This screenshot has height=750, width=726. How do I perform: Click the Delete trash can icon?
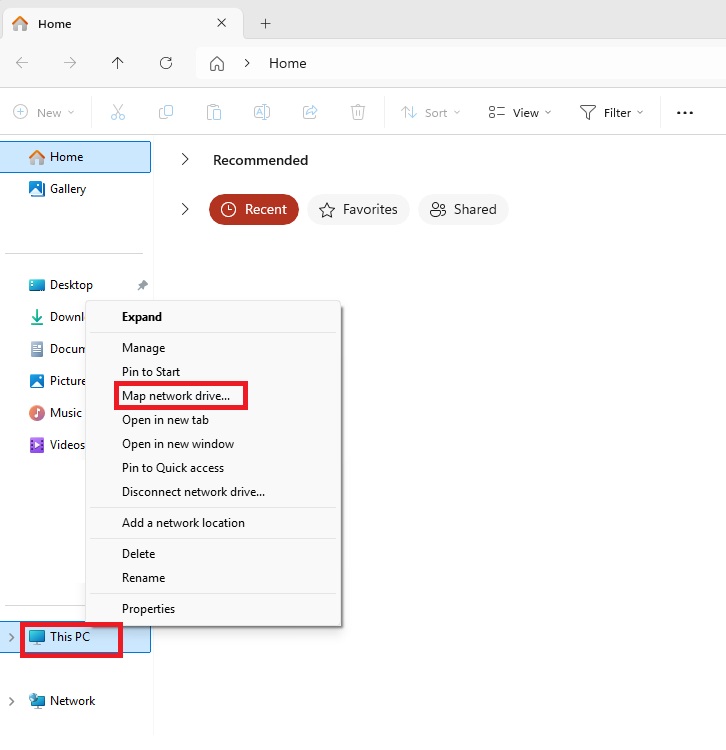point(358,113)
